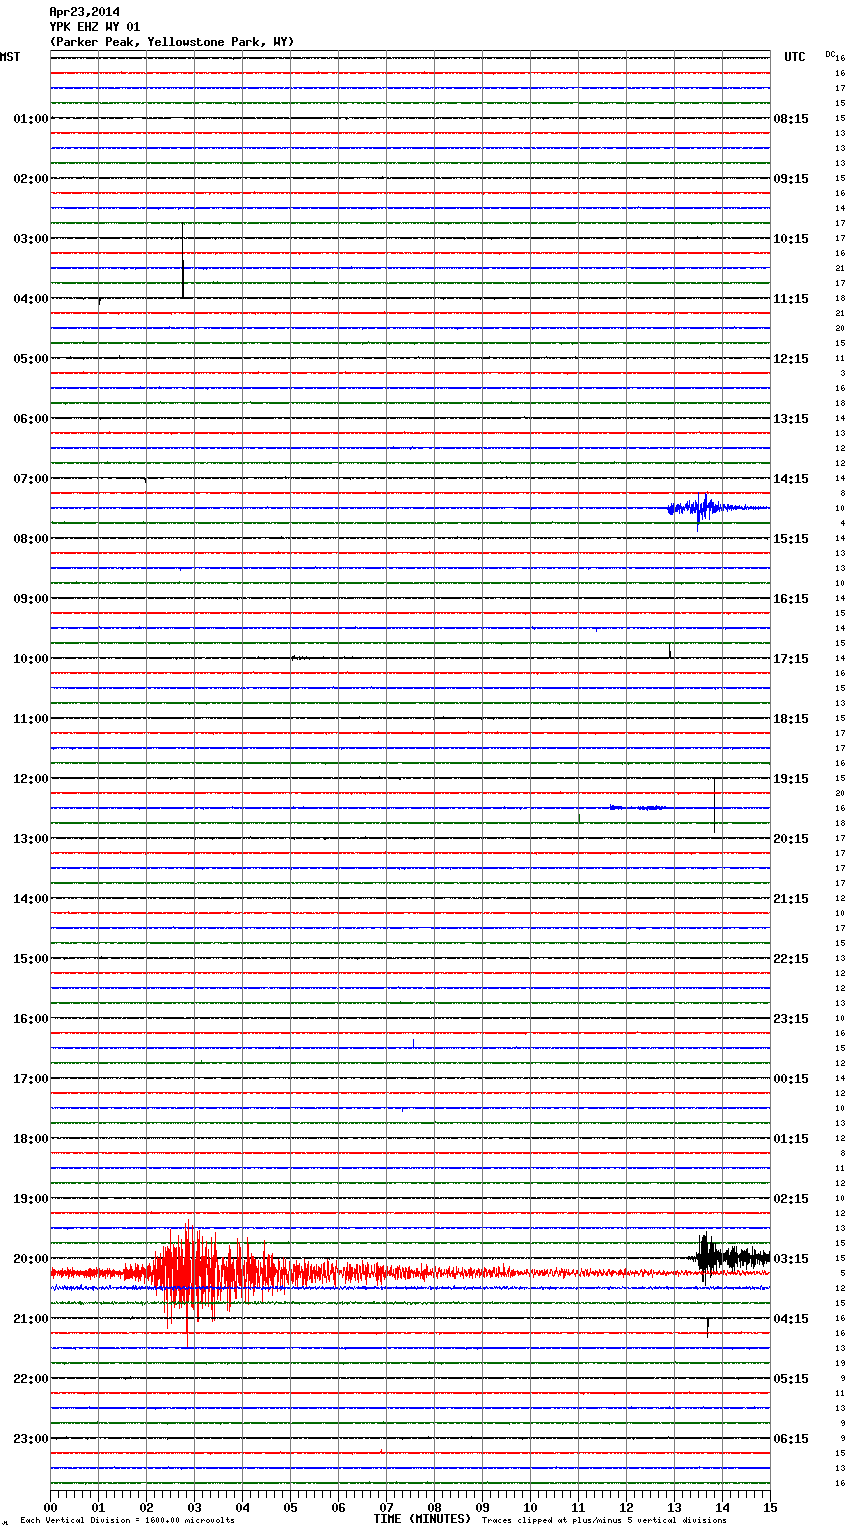Screen dimensions: 850x1534
Task: Select the 12:00 MST row label
Action: pos(31,779)
